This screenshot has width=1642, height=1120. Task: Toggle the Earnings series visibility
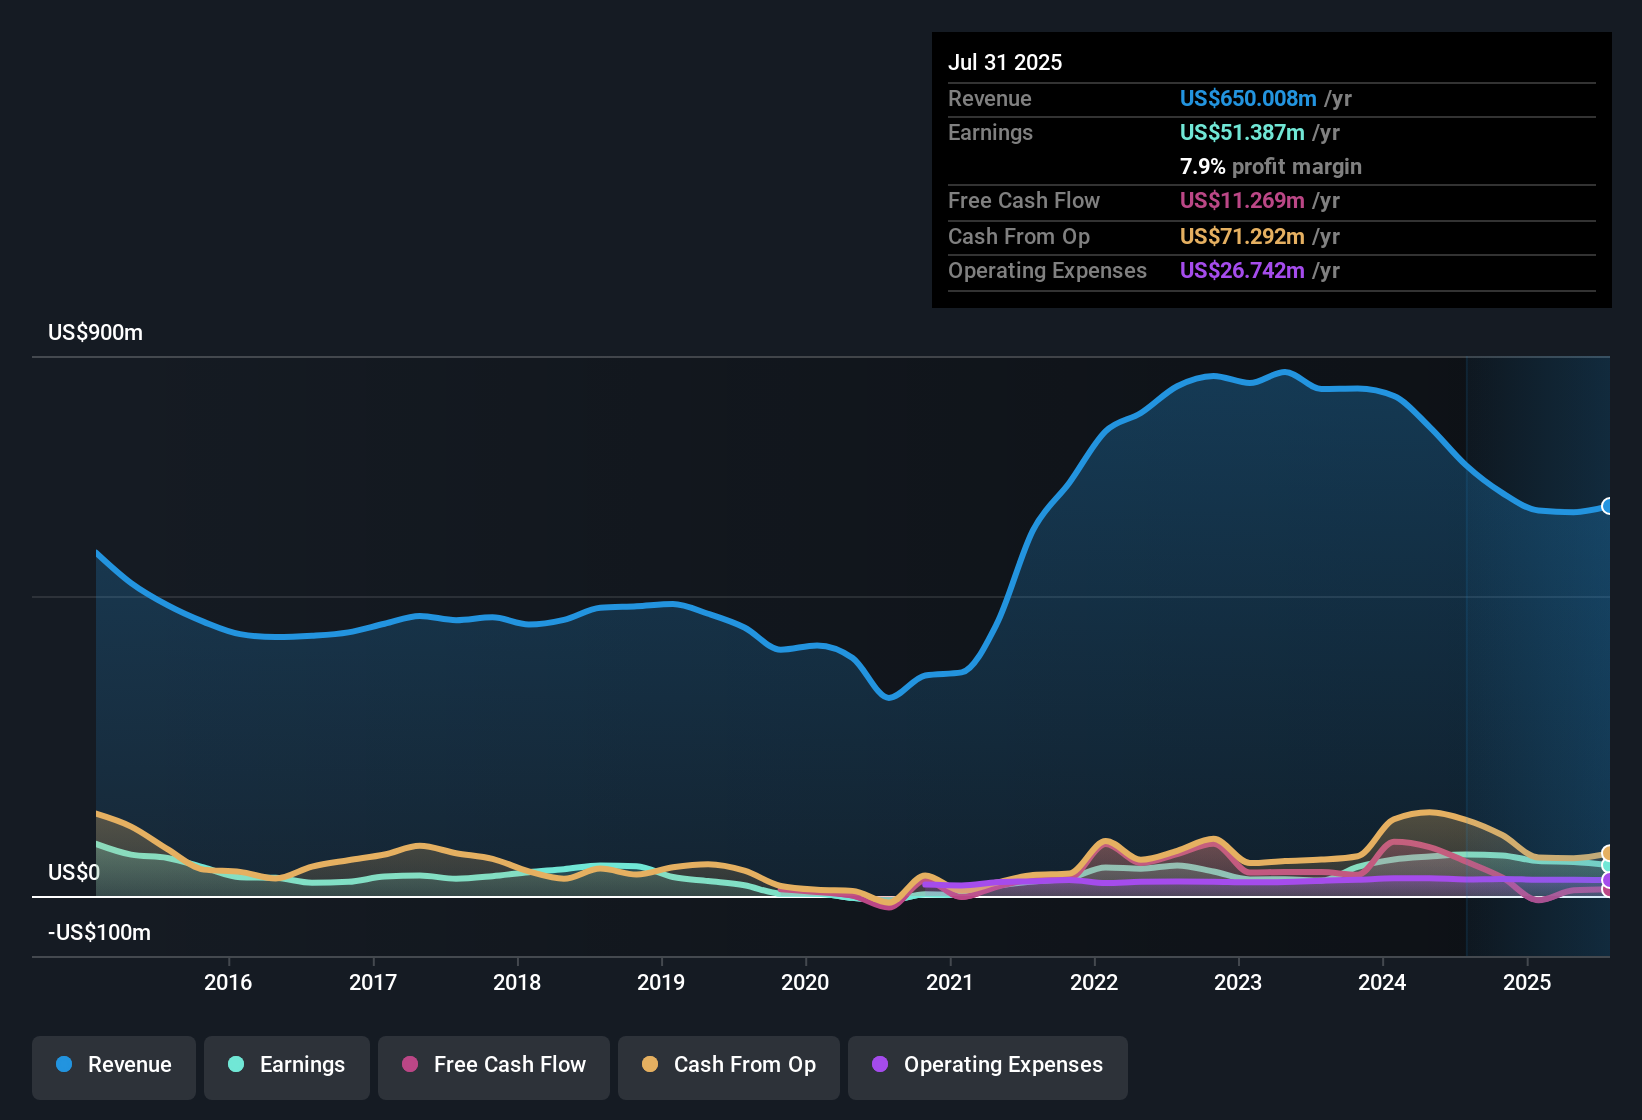coord(287,1065)
